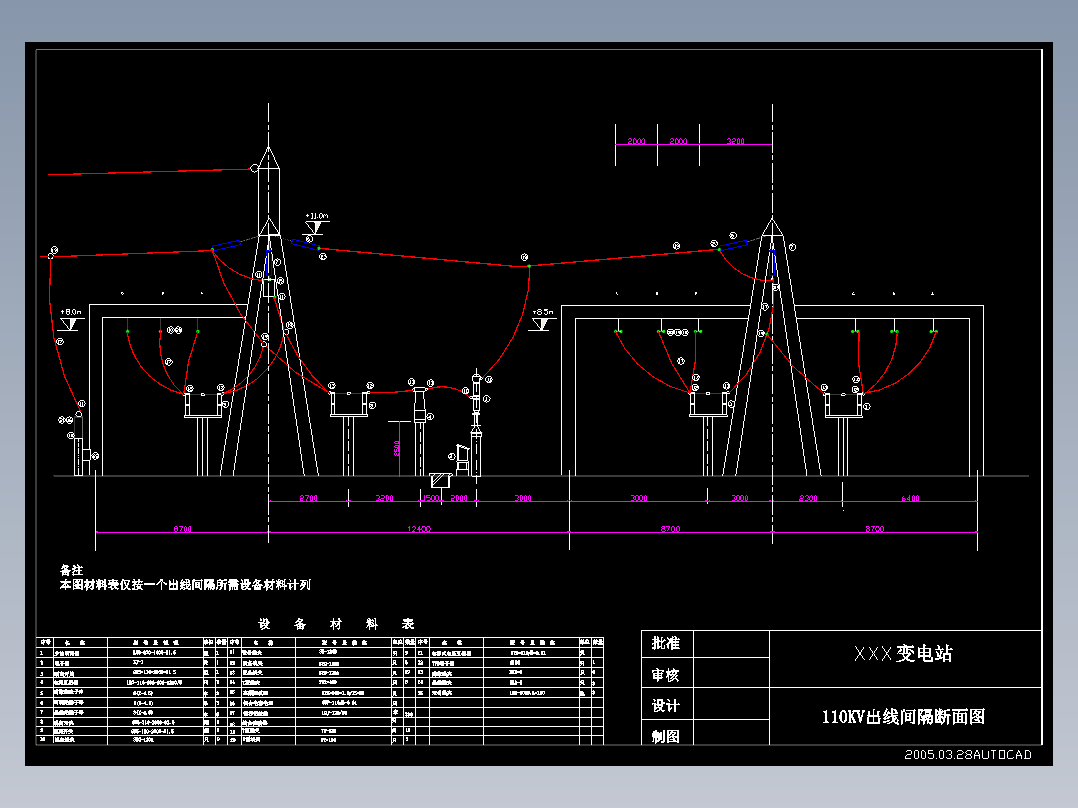Select the 2700 dimension label

[308, 498]
